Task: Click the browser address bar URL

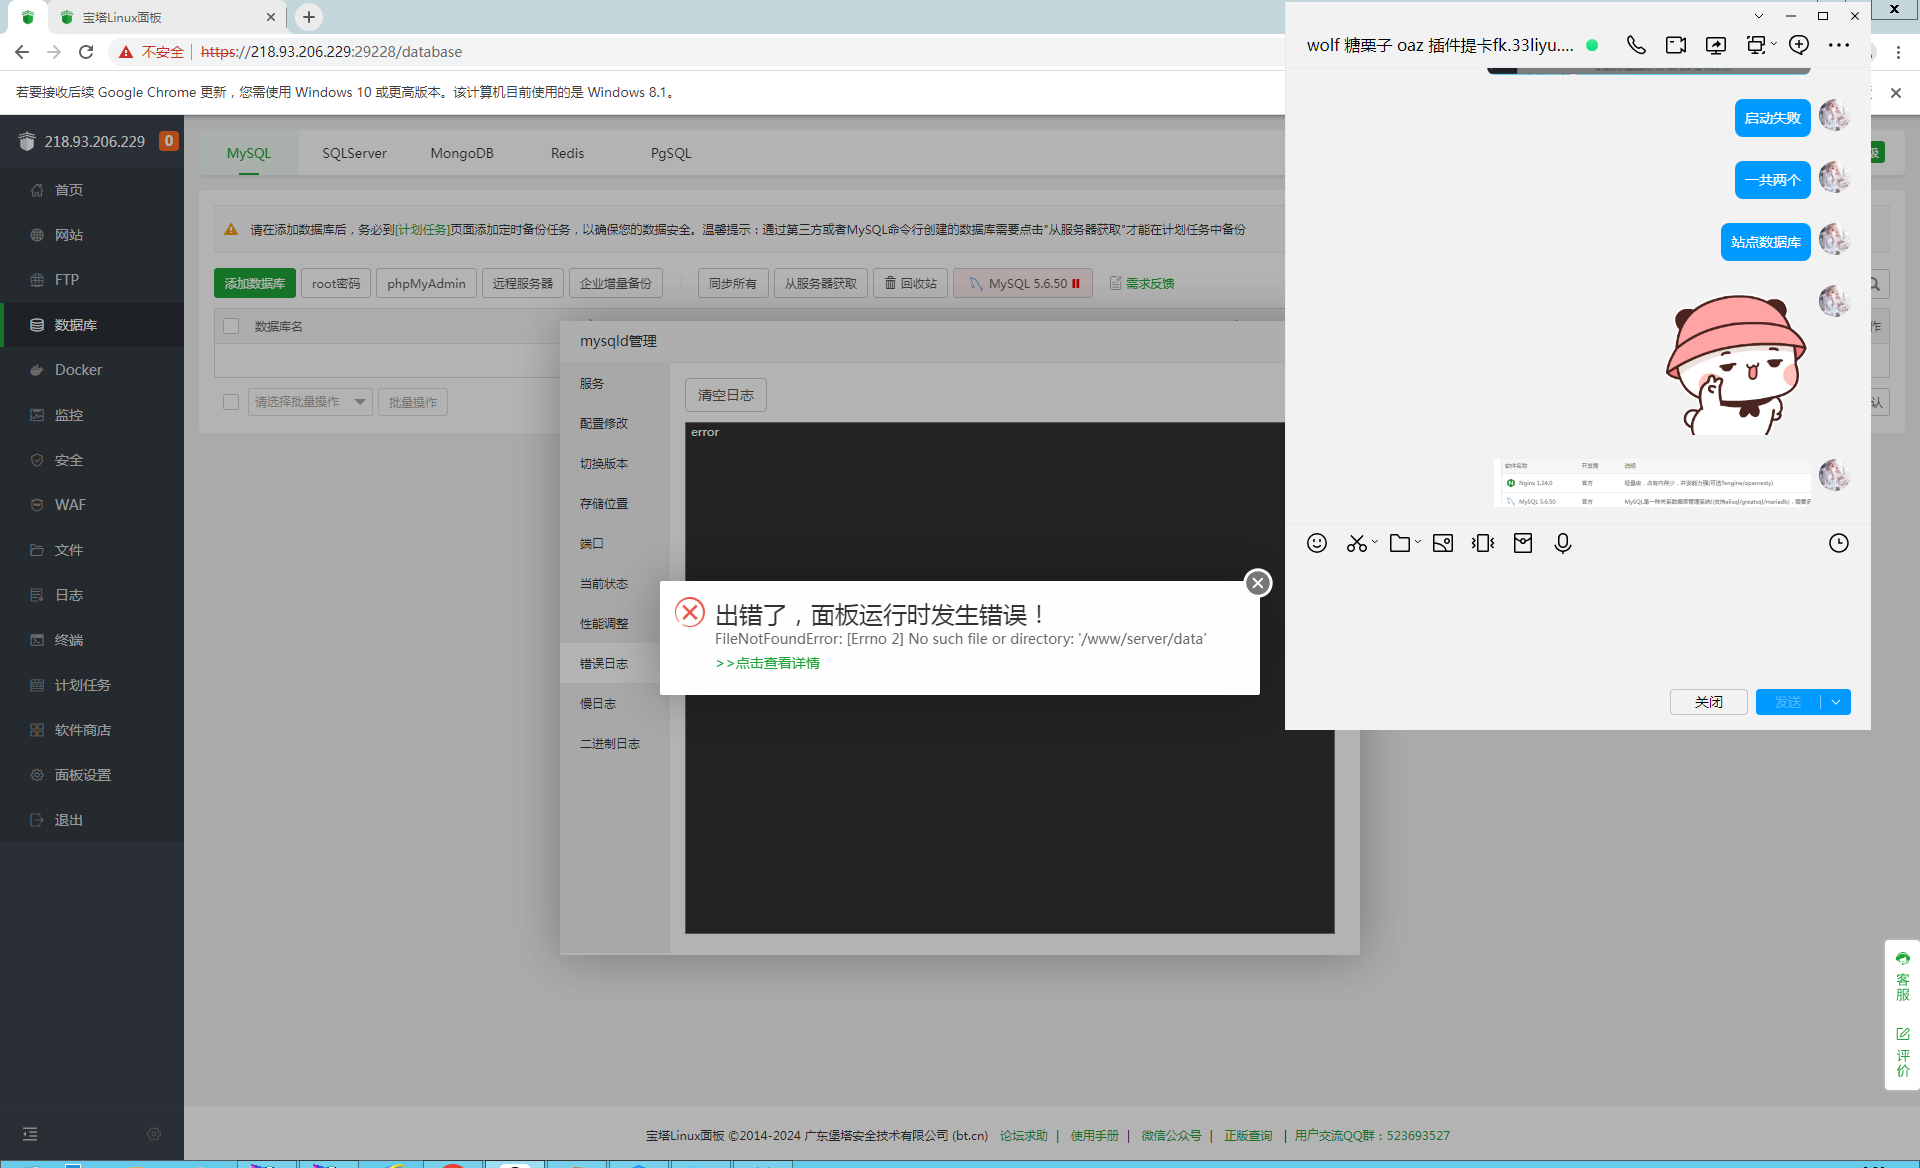Action: point(331,52)
